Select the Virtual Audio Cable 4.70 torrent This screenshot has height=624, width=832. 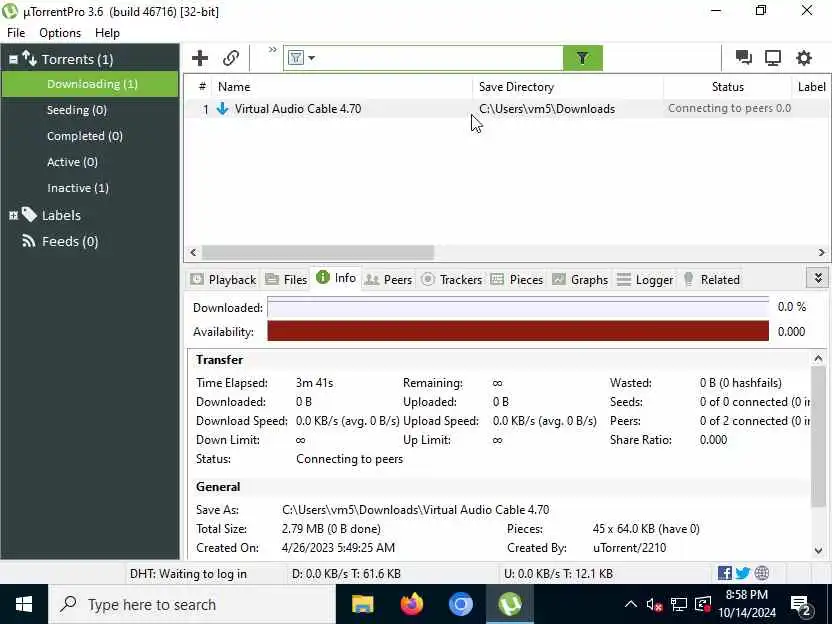(x=298, y=109)
